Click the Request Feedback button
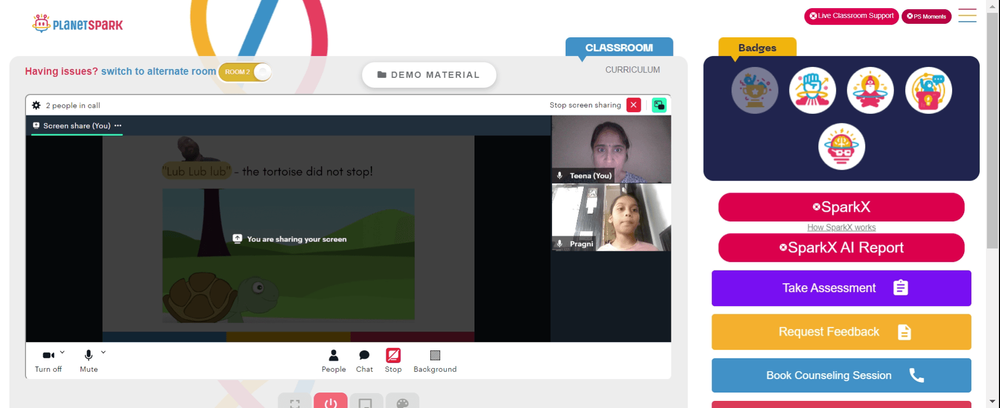The image size is (1000, 408). (841, 332)
